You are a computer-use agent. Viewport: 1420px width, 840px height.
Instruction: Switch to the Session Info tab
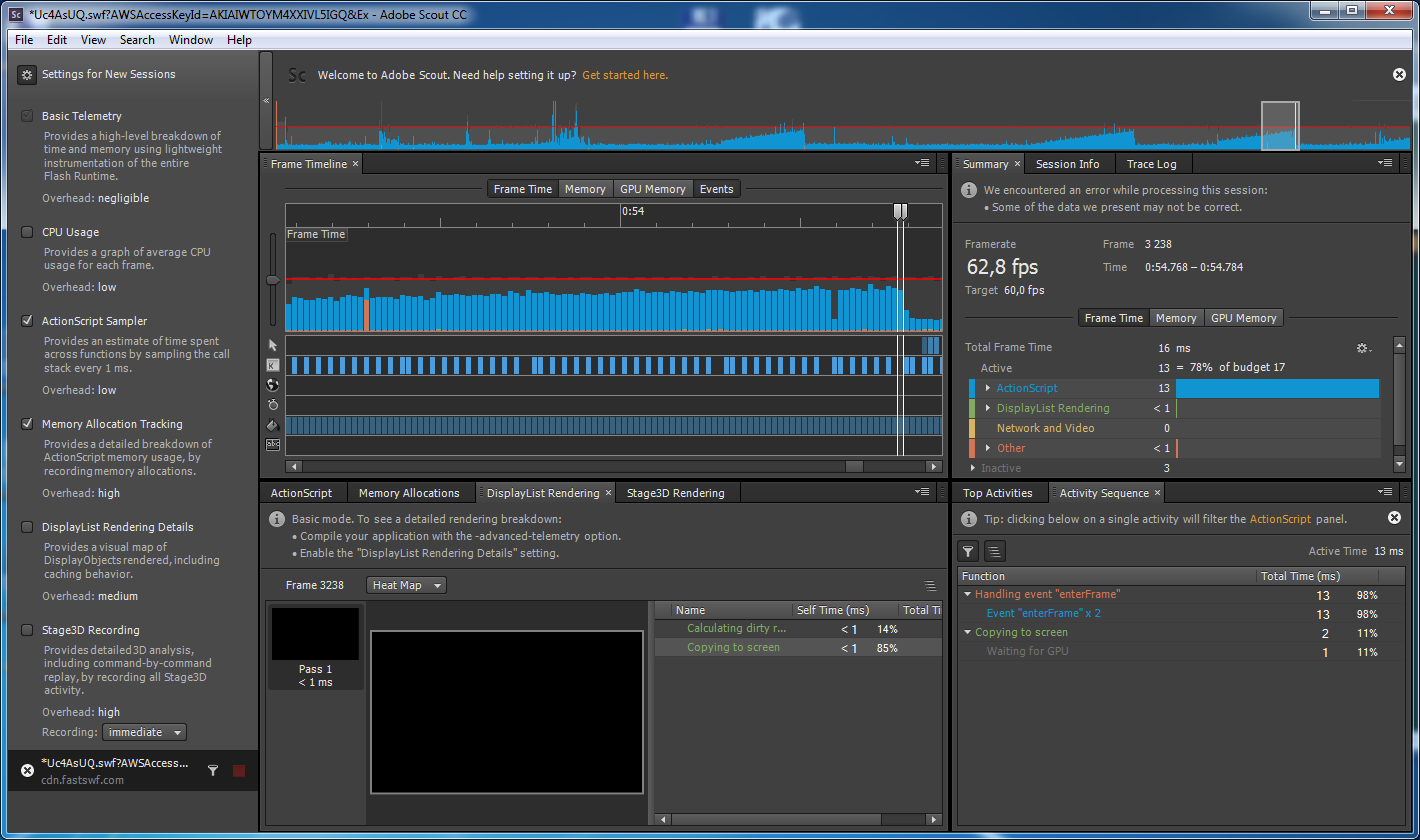point(1067,164)
